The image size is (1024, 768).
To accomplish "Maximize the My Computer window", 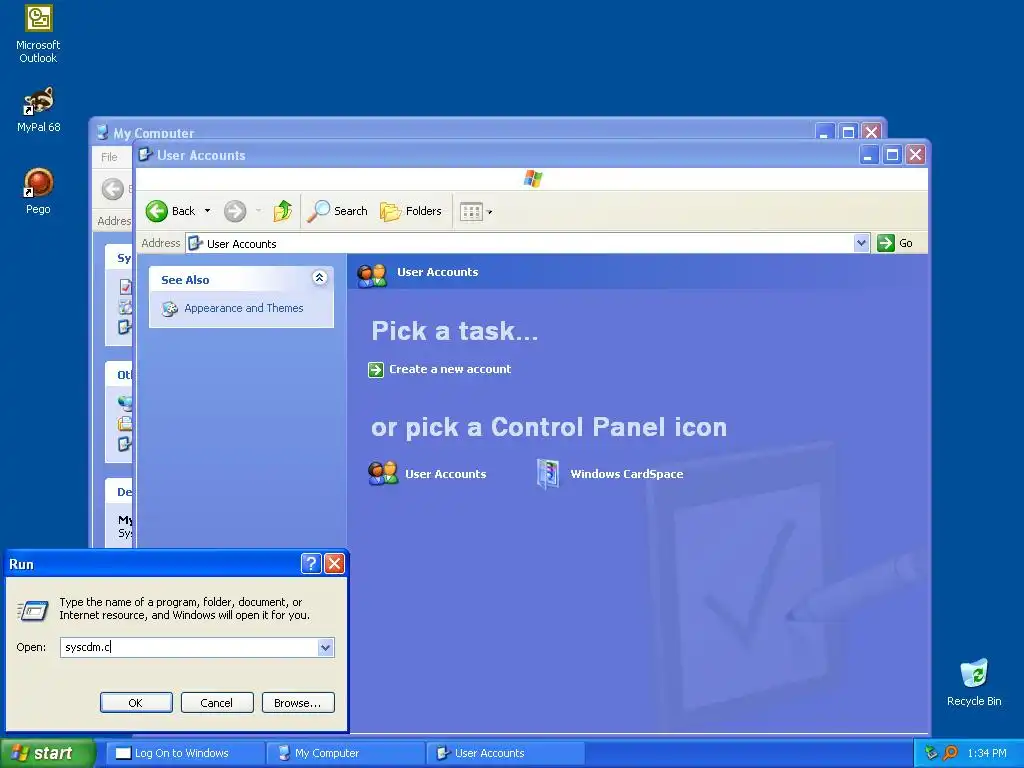I will click(x=848, y=132).
